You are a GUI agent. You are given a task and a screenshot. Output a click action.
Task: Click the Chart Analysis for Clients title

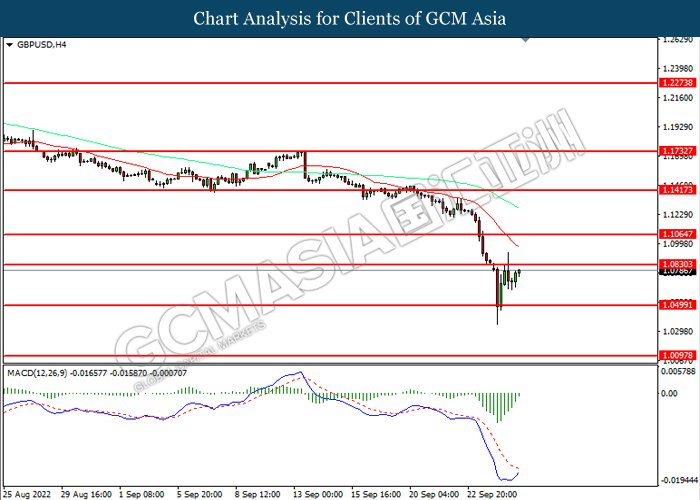pos(350,19)
